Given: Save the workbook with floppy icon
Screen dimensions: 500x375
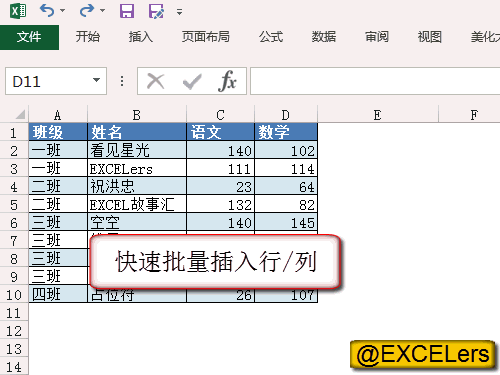Looking at the screenshot, I should pos(127,11).
